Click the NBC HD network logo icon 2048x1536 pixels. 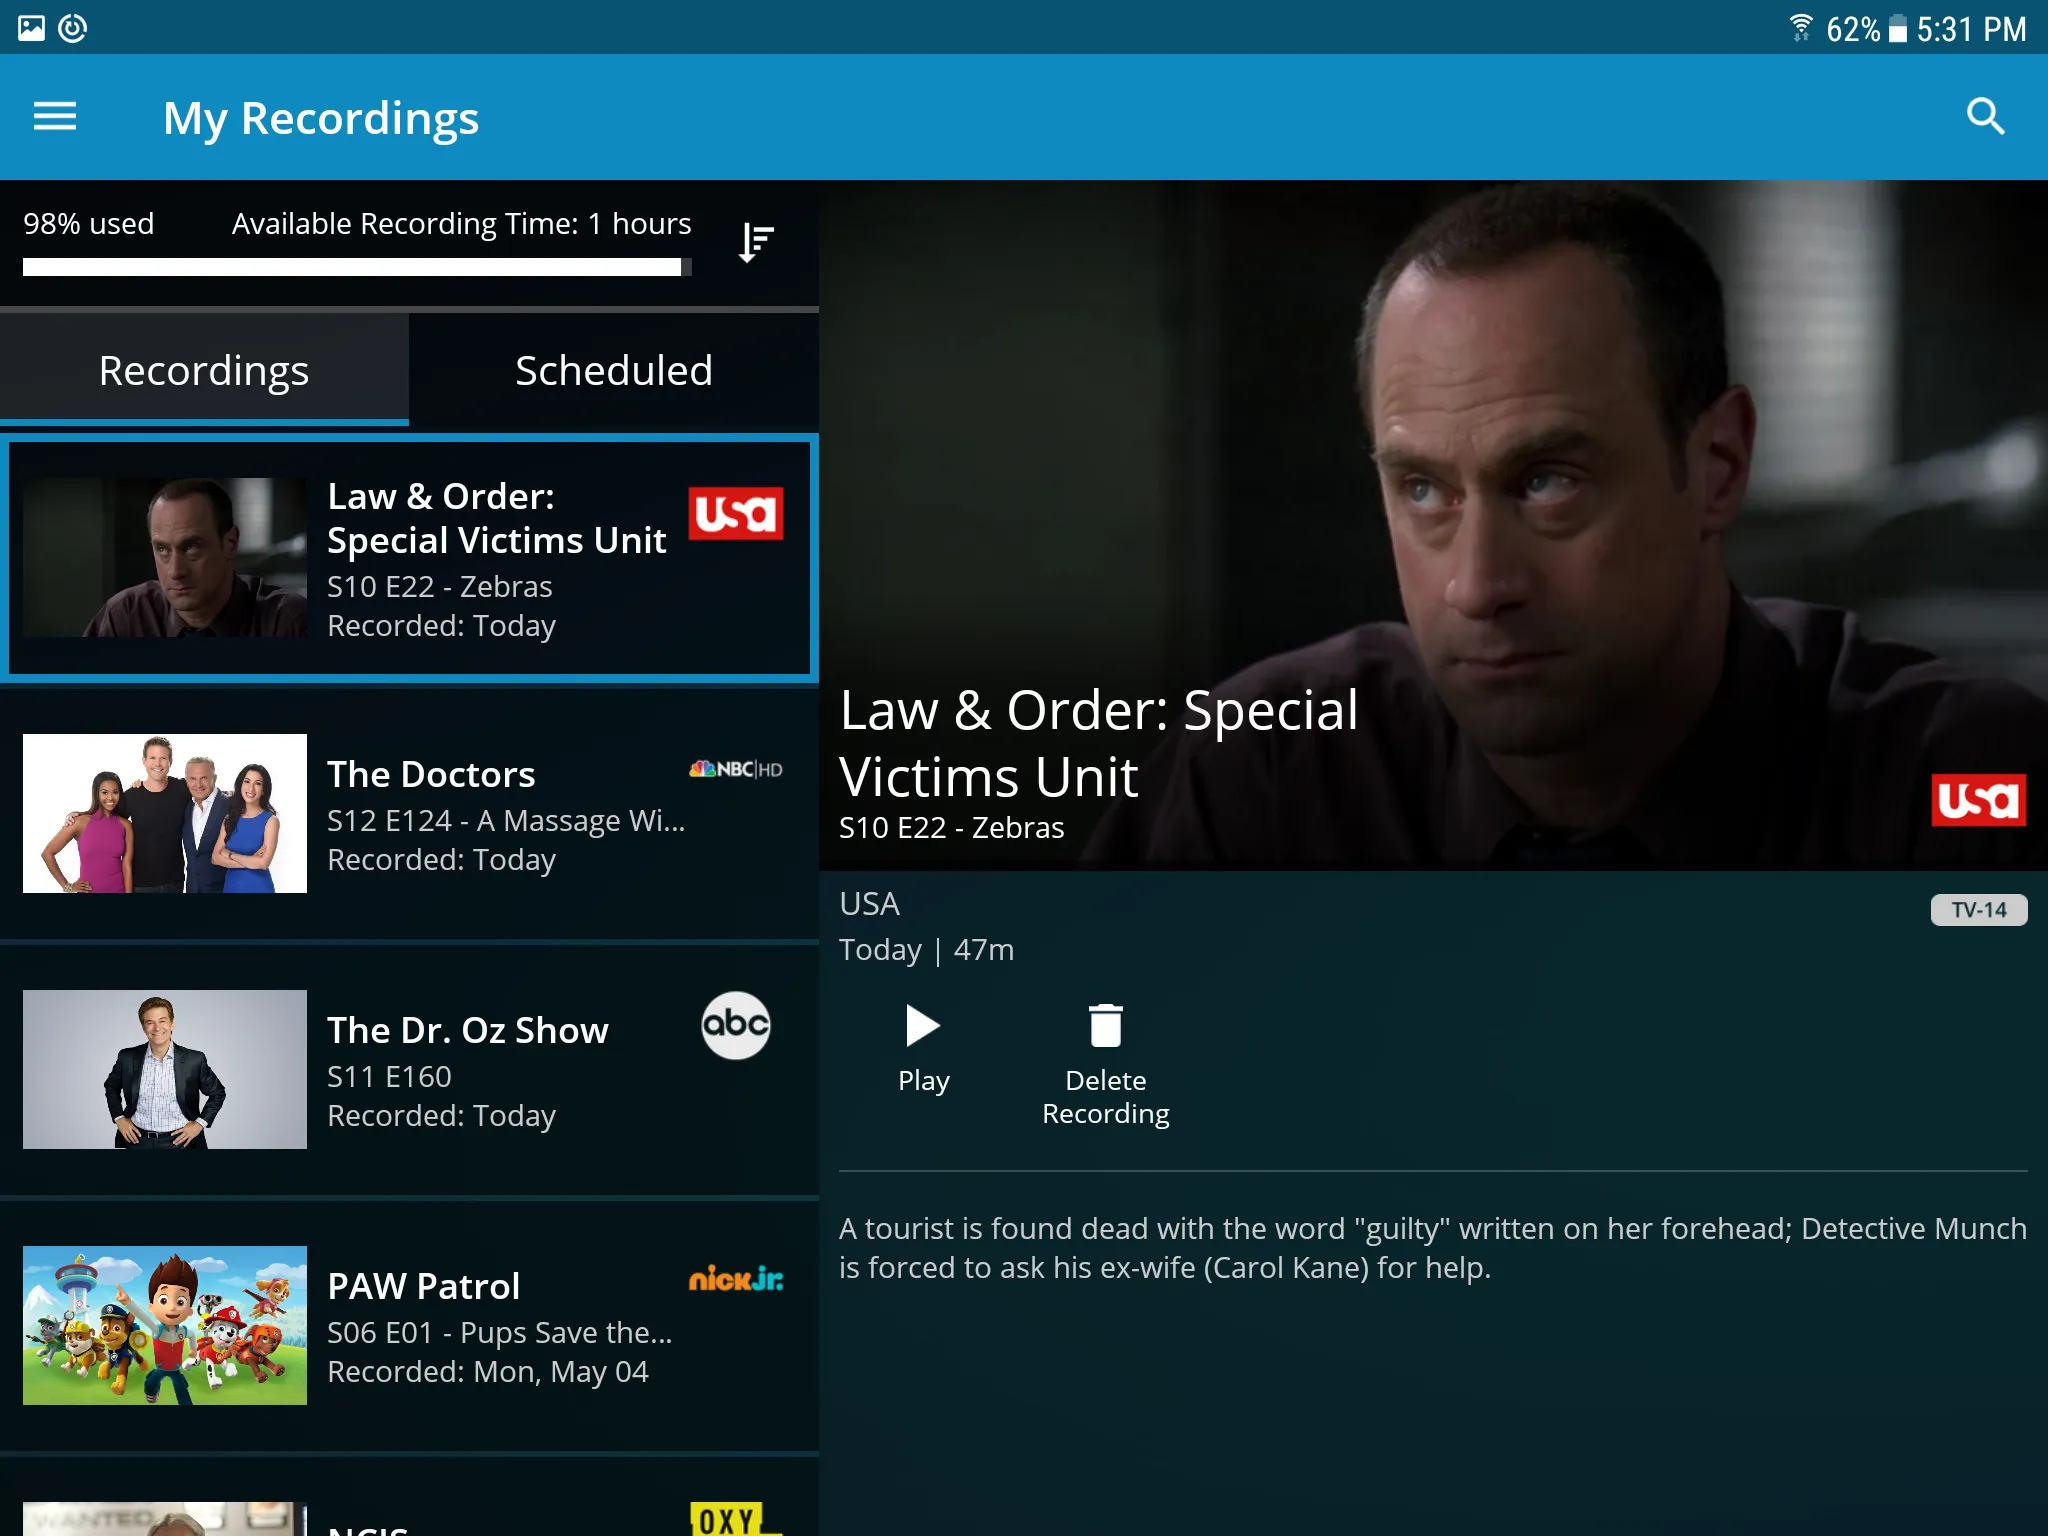point(734,770)
